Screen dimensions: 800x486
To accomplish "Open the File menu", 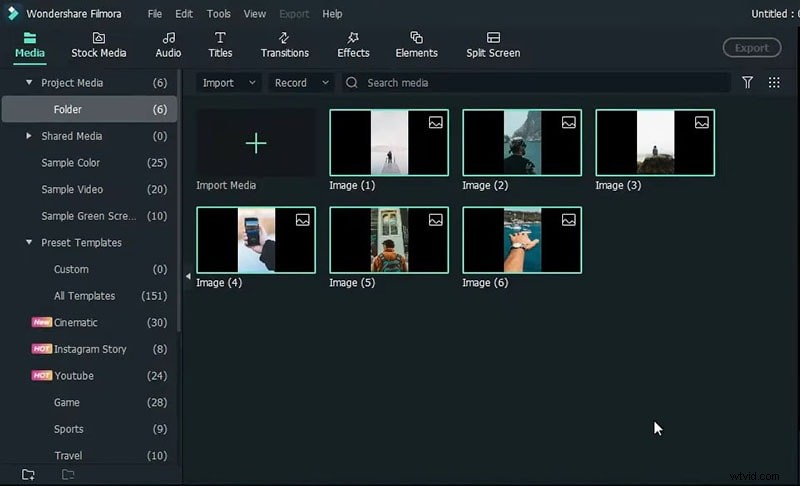I will [x=155, y=14].
